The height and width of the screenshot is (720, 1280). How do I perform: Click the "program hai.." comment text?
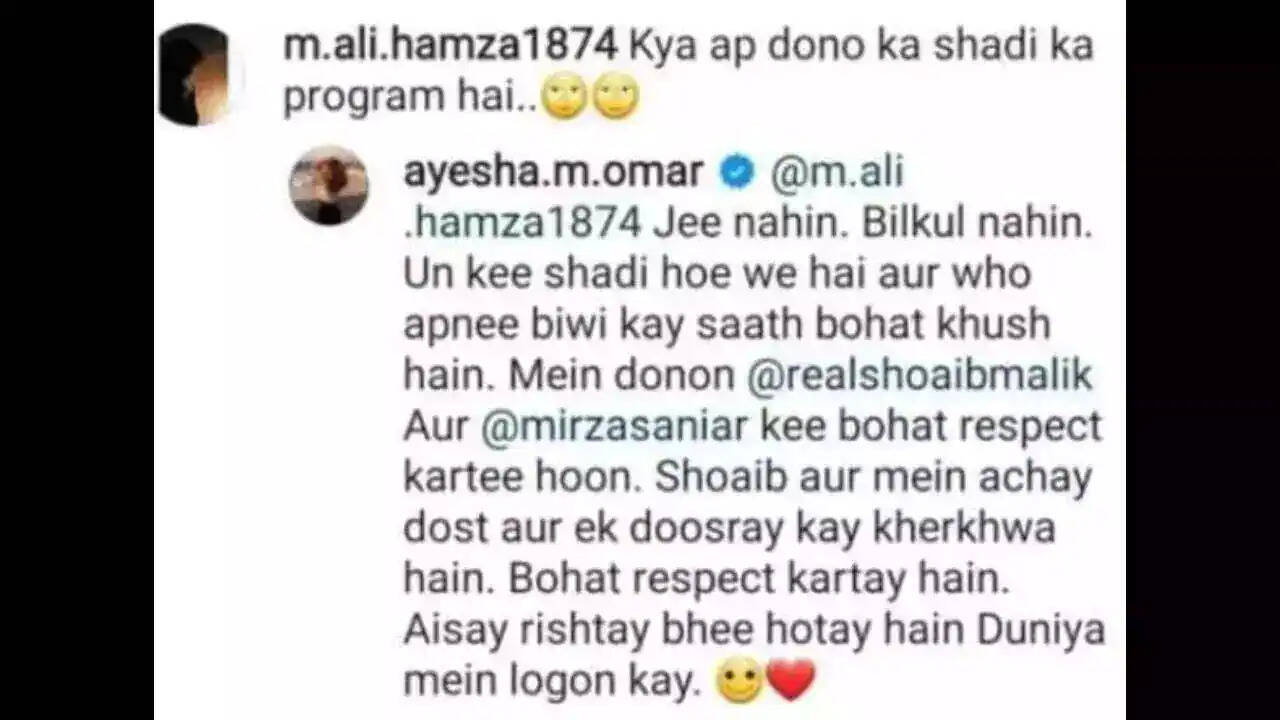(411, 98)
